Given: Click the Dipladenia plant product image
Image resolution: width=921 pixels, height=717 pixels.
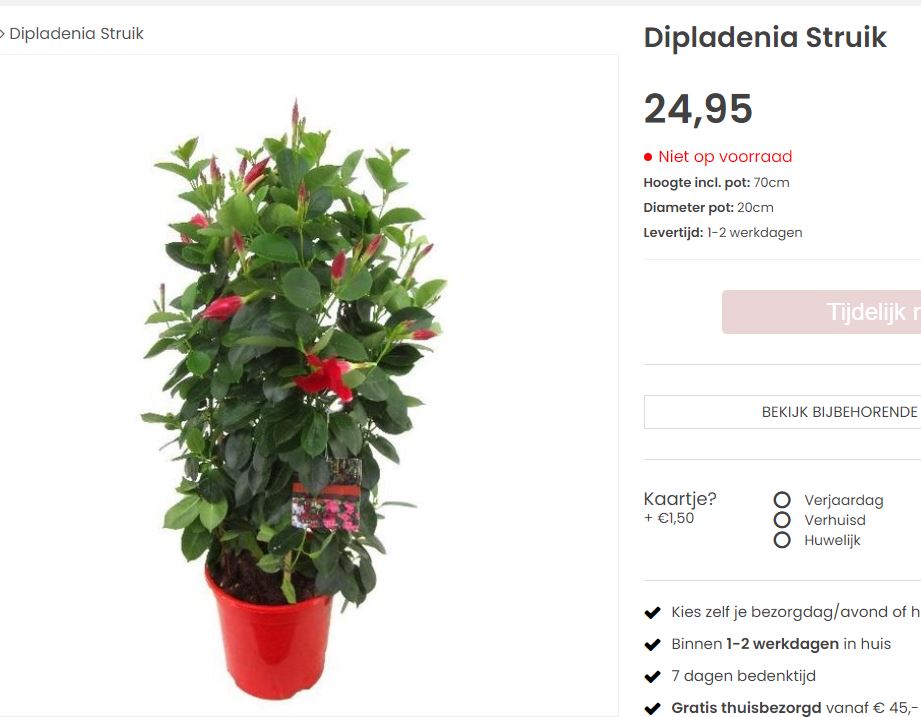Looking at the screenshot, I should [x=294, y=399].
